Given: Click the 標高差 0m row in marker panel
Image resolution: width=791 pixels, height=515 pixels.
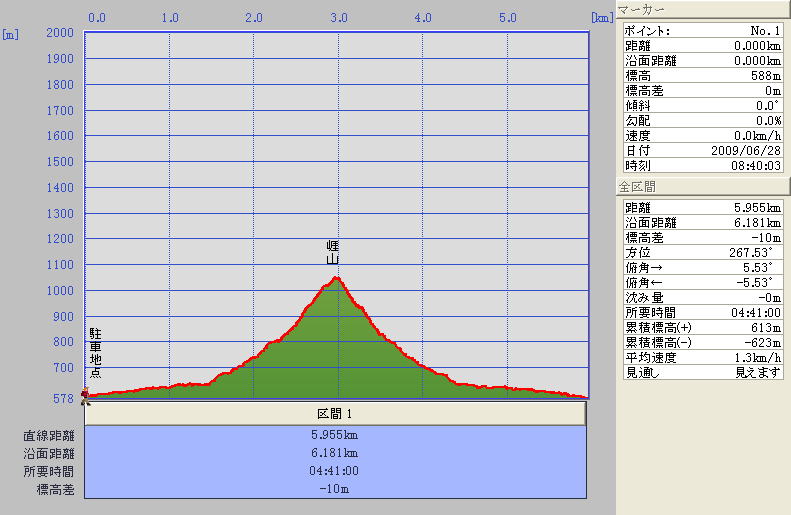Looking at the screenshot, I should pos(703,91).
